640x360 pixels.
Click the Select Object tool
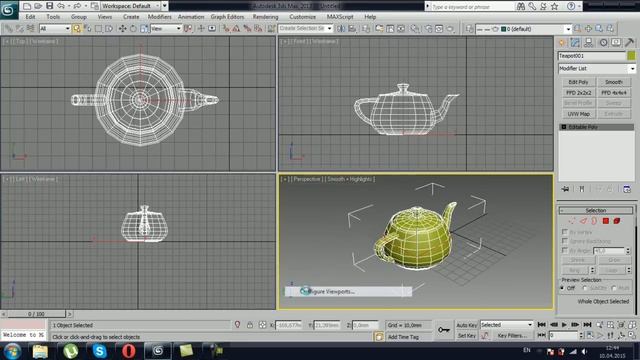point(77,29)
